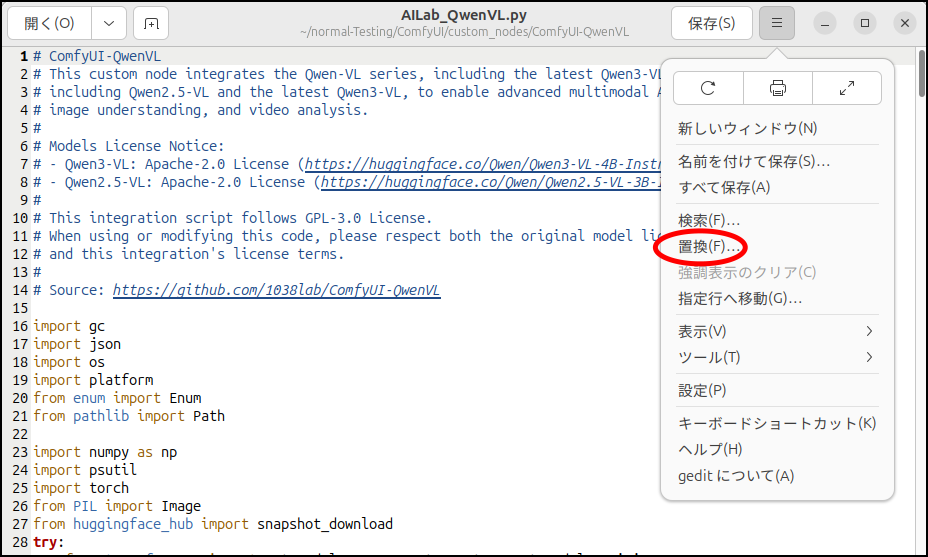The width and height of the screenshot is (928, 557).
Task: Click the new tab icon button
Action: click(x=150, y=23)
